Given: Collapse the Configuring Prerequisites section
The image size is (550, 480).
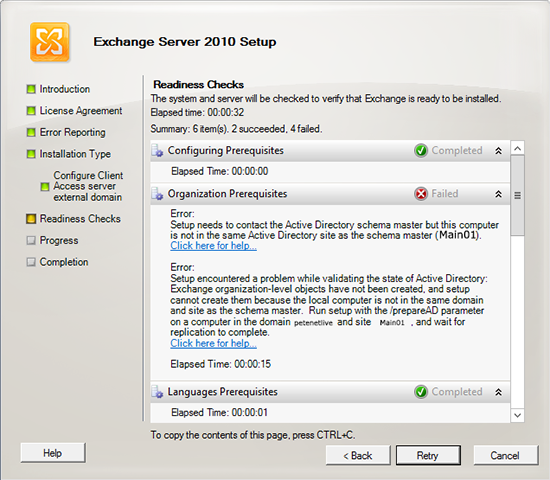Looking at the screenshot, I should [x=498, y=151].
